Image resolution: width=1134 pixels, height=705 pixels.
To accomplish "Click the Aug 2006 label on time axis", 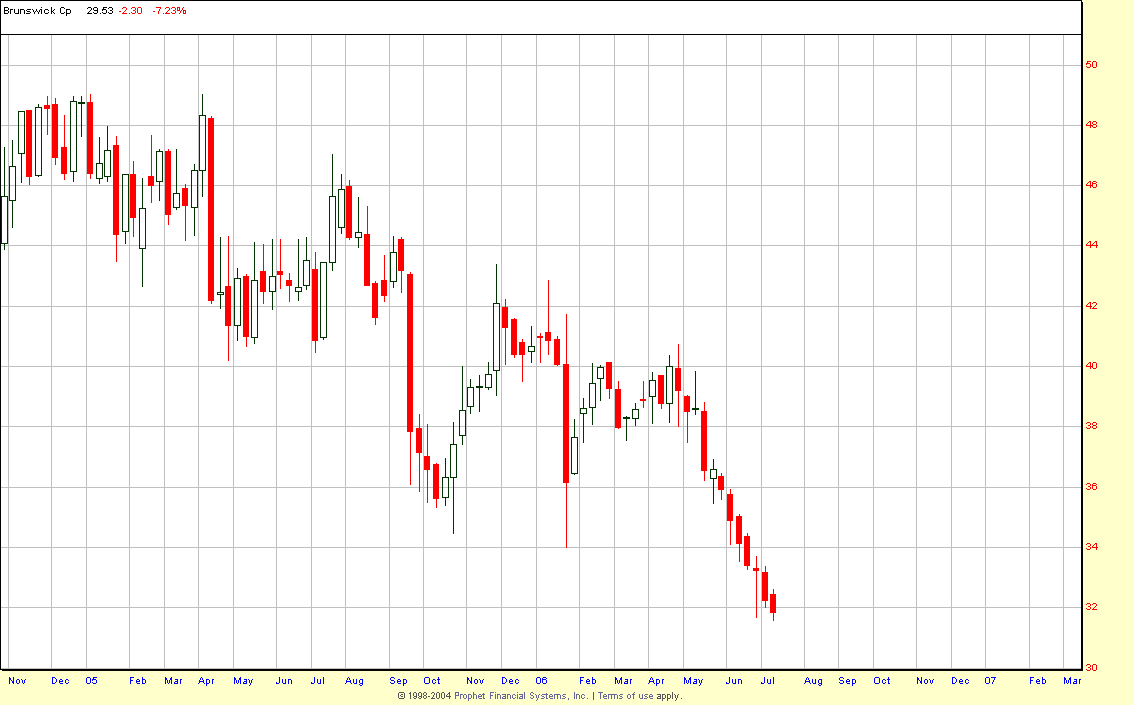I will coord(814,680).
